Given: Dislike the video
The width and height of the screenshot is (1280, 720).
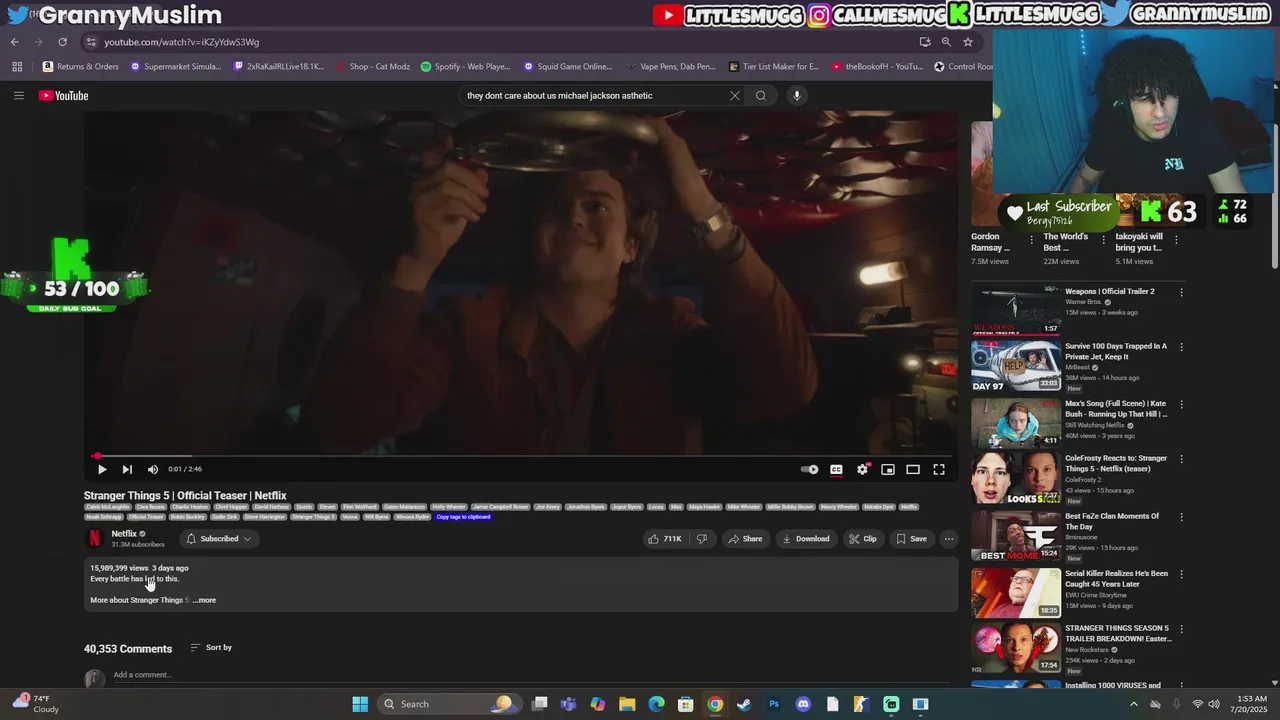Looking at the screenshot, I should pyautogui.click(x=702, y=539).
